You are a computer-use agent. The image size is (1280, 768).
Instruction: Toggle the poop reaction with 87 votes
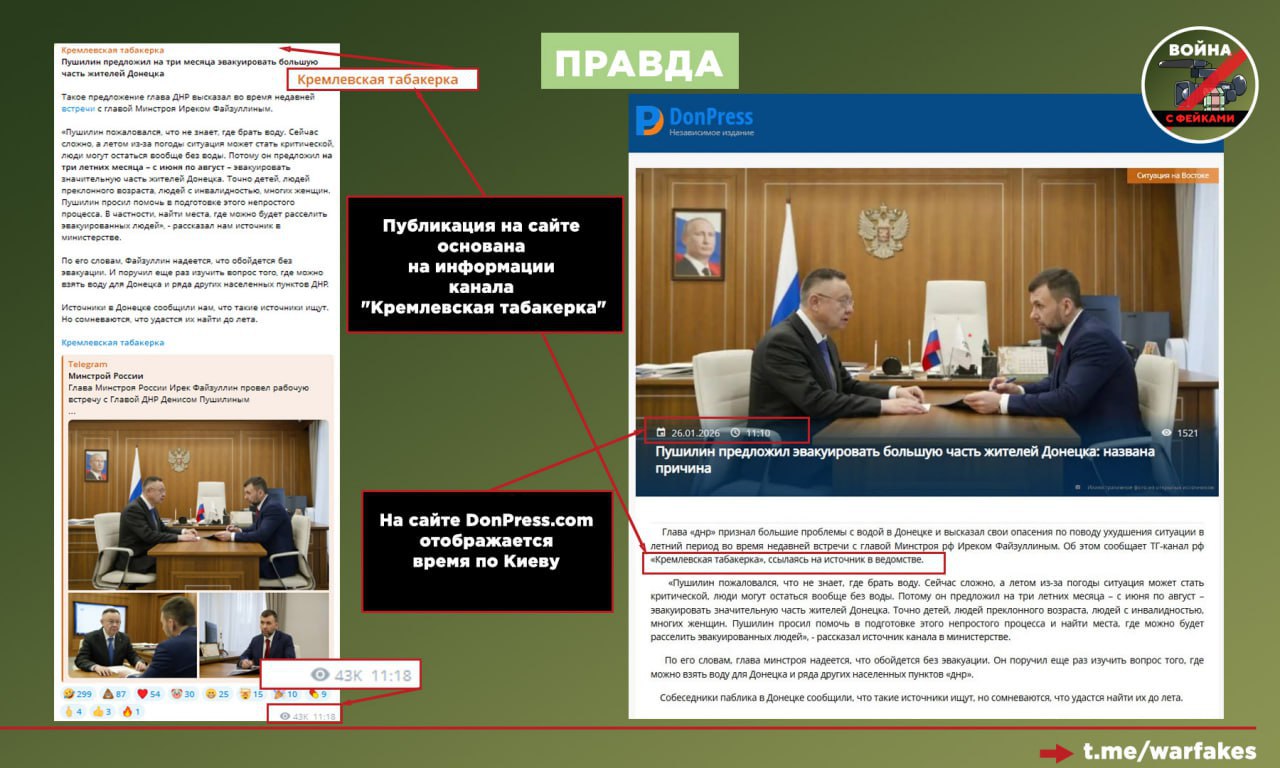coord(108,694)
